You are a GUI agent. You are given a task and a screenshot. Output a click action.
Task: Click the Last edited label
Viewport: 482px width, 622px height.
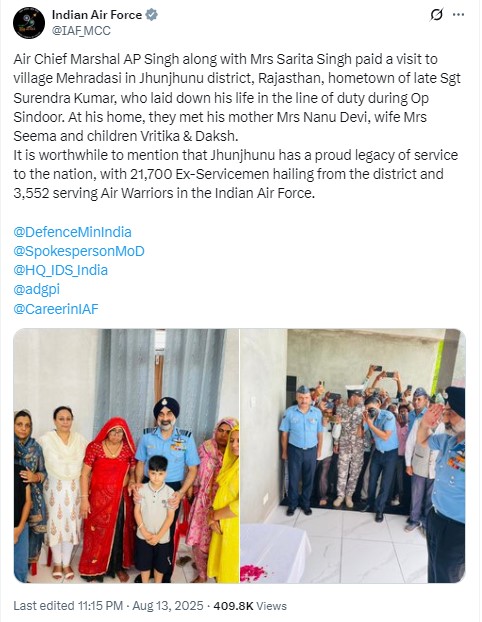[x=44, y=606]
